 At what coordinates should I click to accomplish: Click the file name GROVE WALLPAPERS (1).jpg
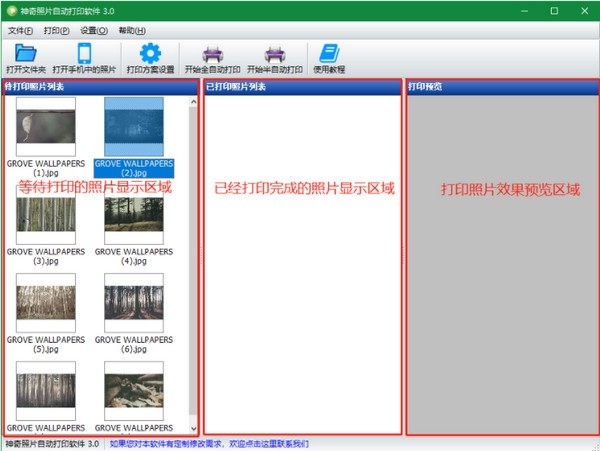[46, 168]
